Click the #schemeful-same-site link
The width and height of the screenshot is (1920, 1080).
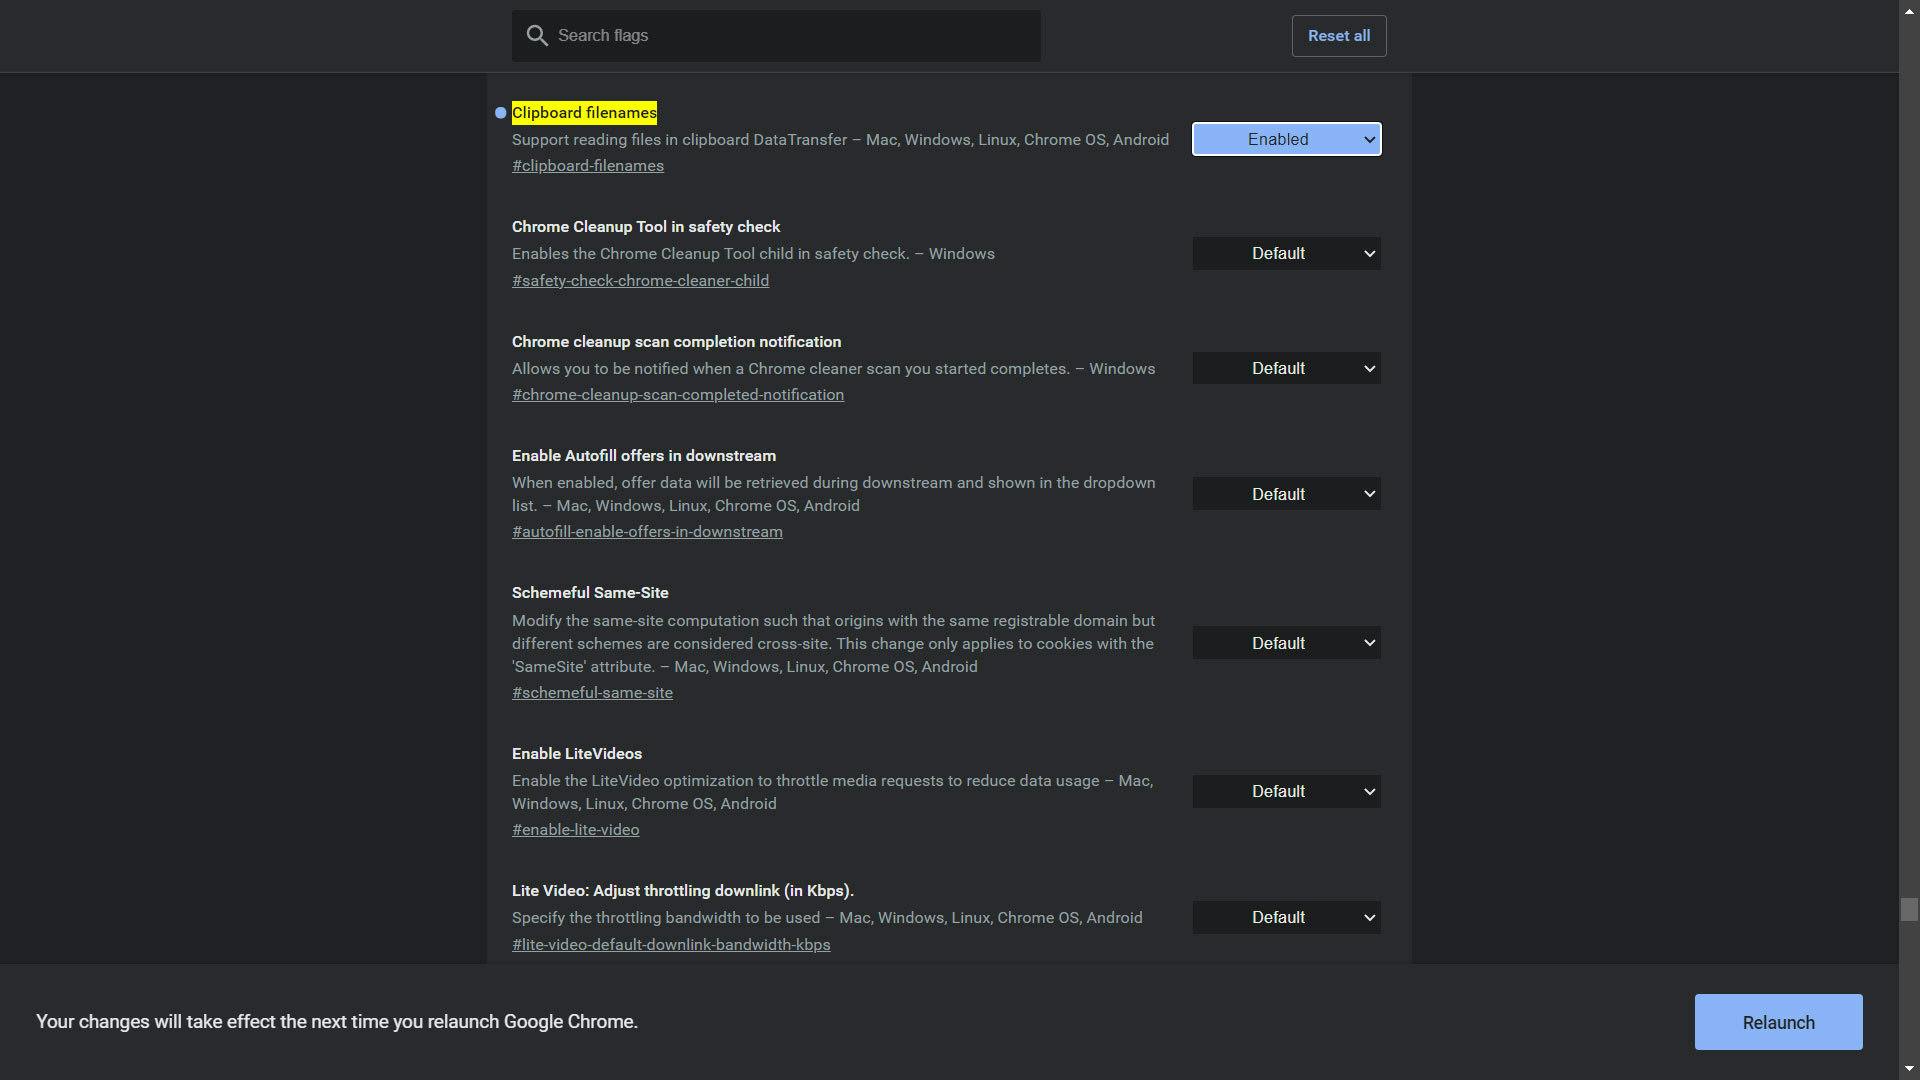[x=592, y=693]
